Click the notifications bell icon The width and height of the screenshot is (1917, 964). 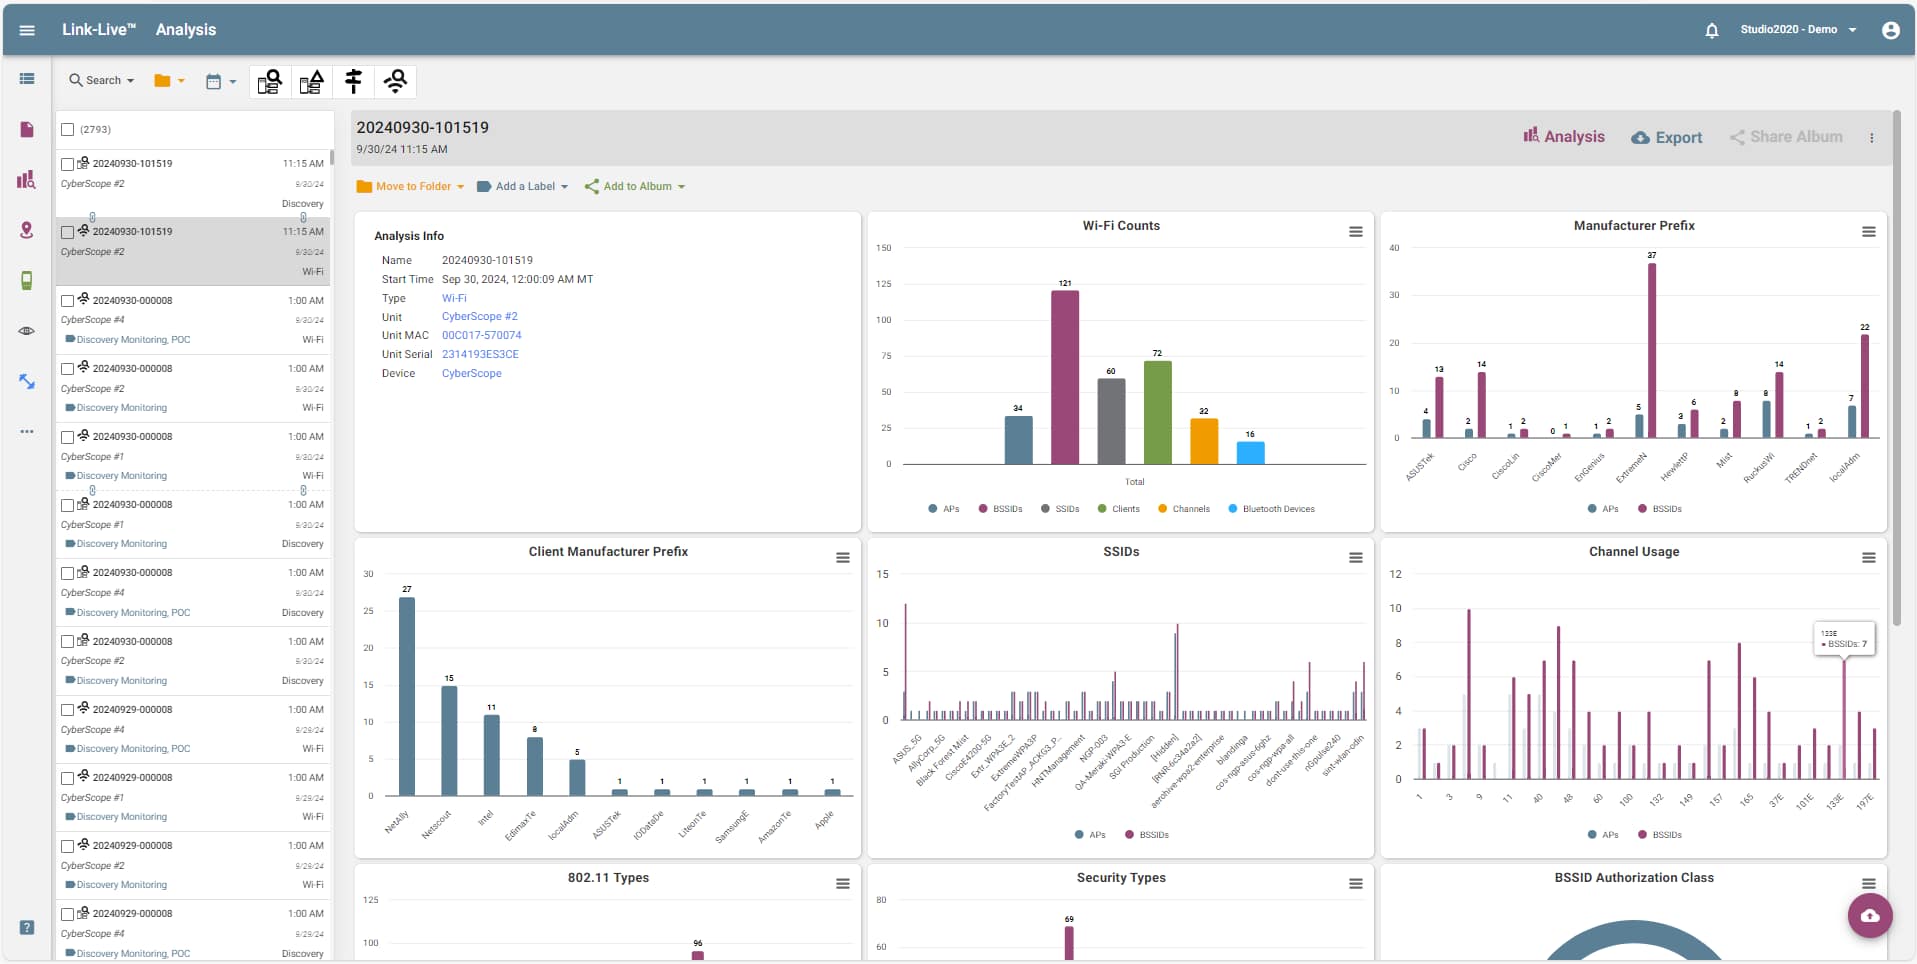pos(1711,30)
